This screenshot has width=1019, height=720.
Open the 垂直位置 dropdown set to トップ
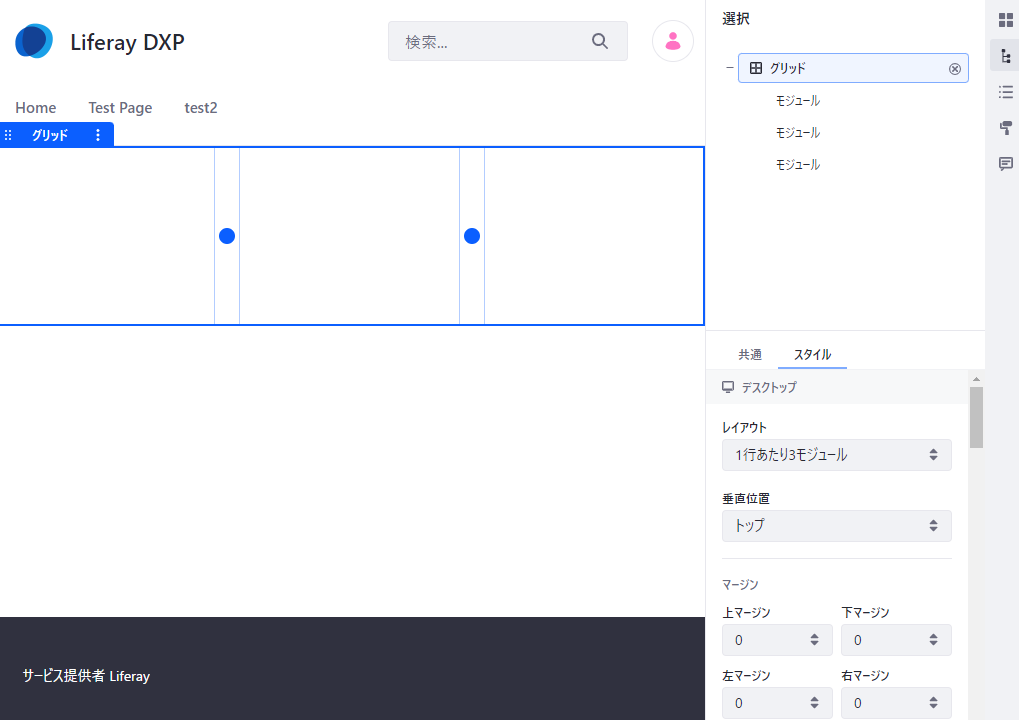coord(836,526)
